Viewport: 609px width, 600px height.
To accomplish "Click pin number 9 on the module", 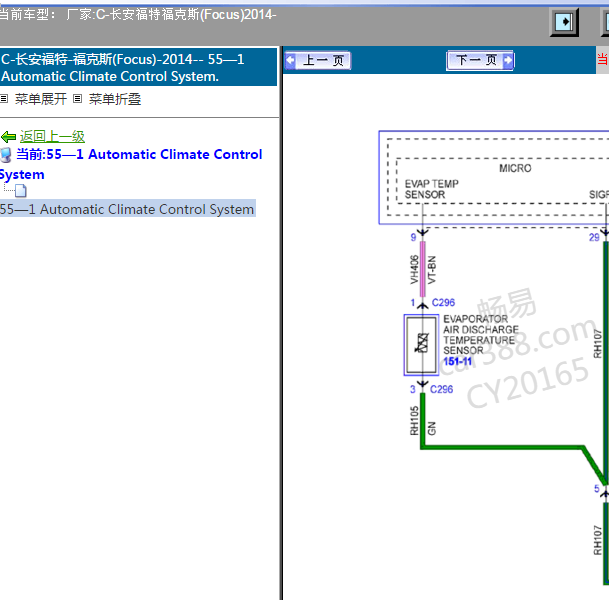I will click(x=413, y=237).
